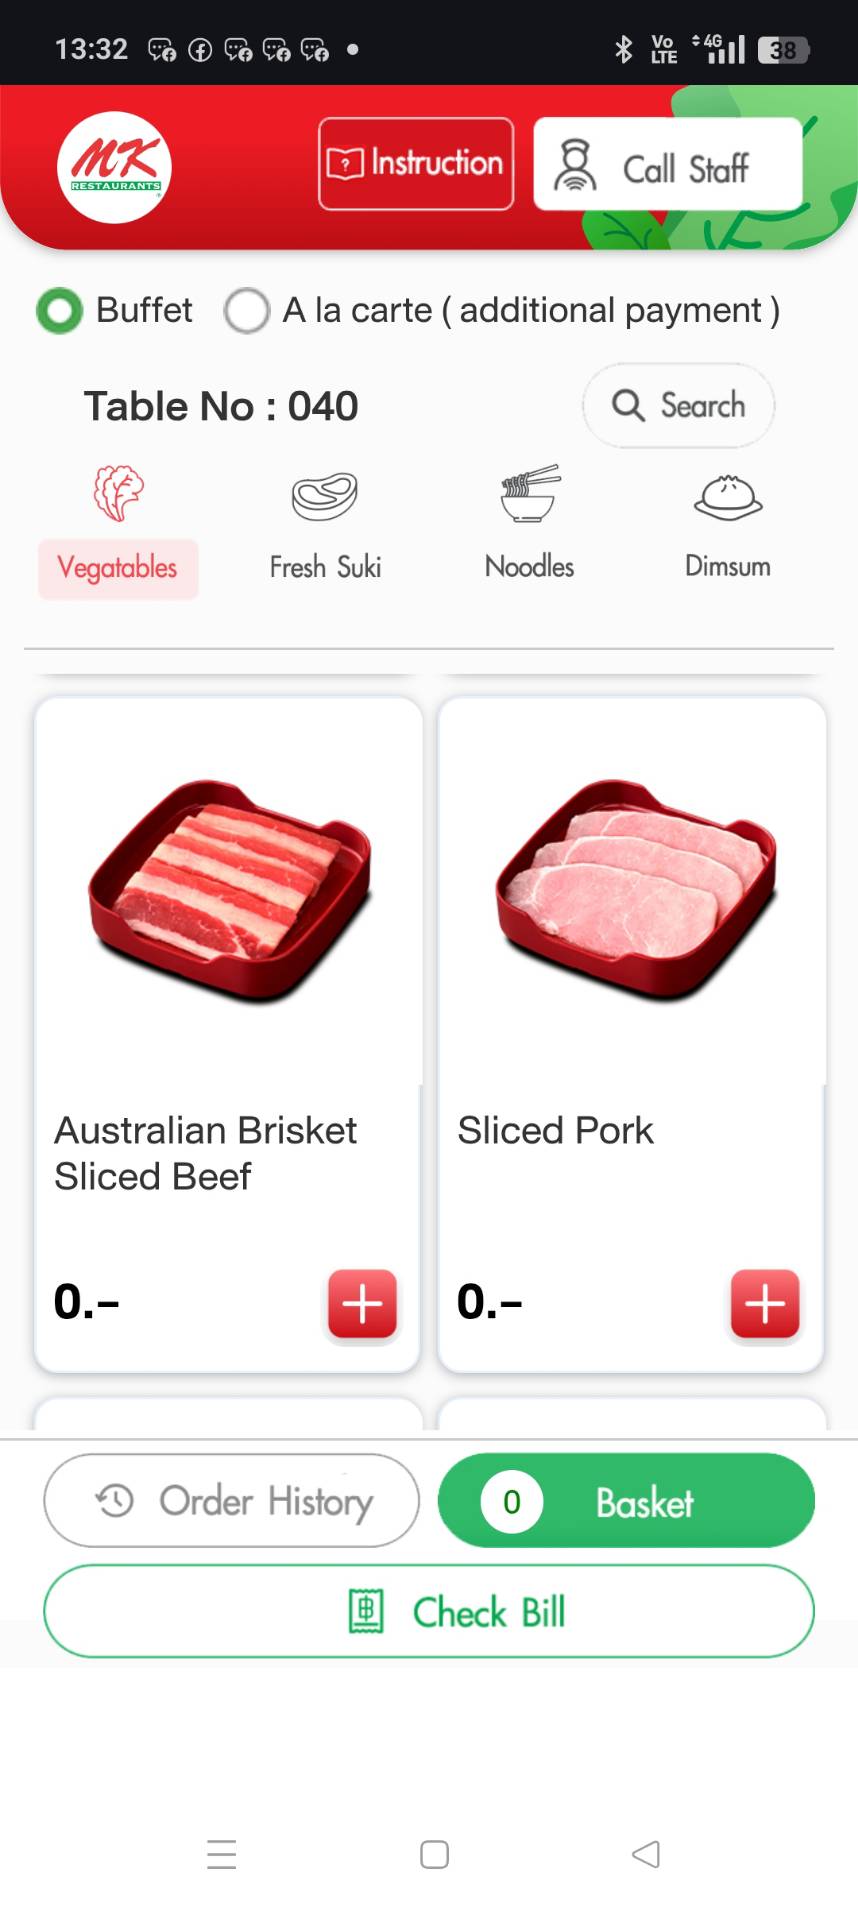Open Sliced Pork product photo
Screen dimensions: 858x1907
(634, 890)
